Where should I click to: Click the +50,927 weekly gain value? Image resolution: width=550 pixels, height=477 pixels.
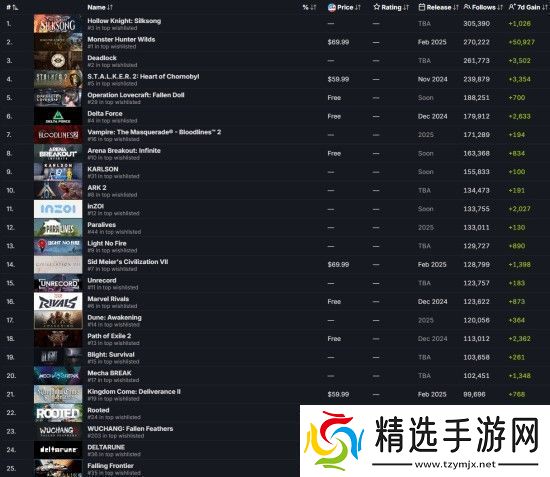tap(522, 42)
